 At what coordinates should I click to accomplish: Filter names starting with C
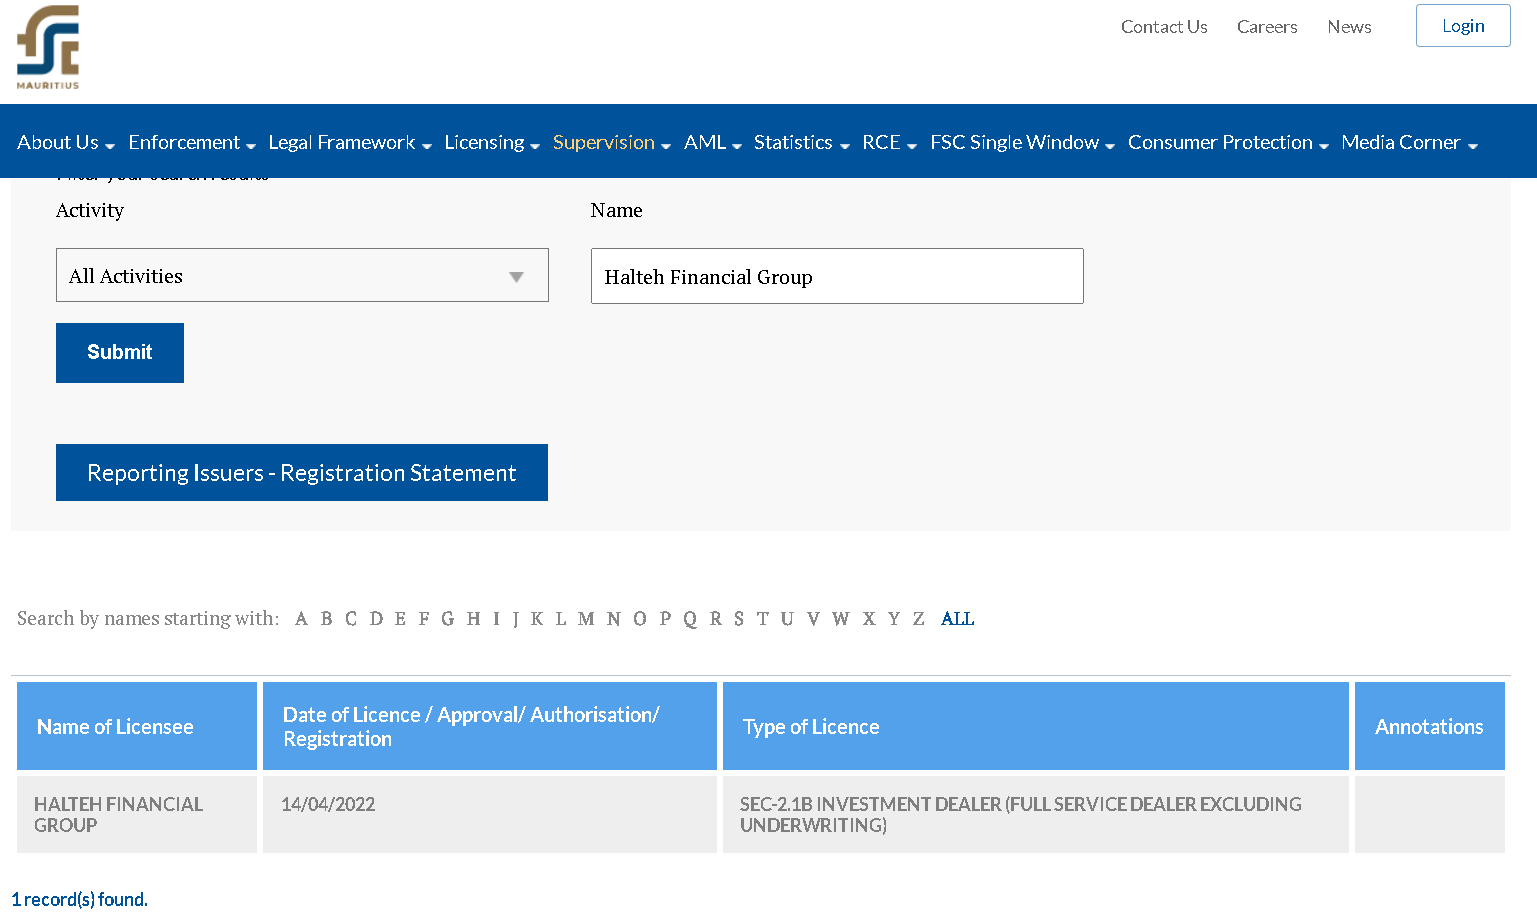[x=351, y=619]
